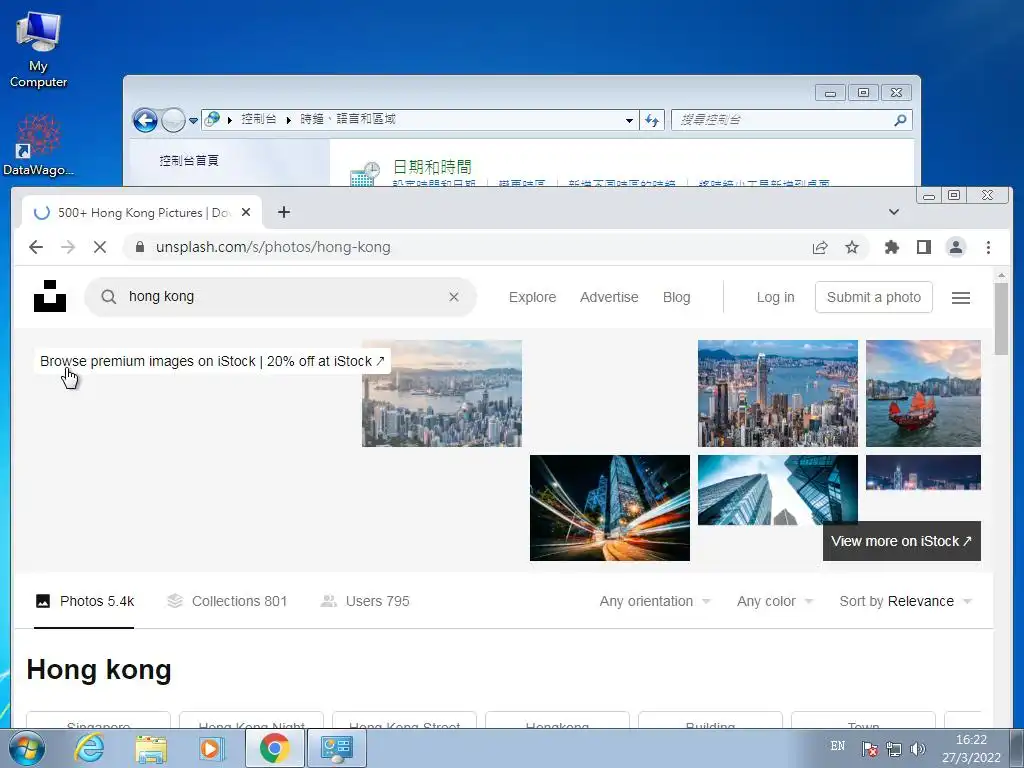Click Control Panel taskbar button

[337, 748]
